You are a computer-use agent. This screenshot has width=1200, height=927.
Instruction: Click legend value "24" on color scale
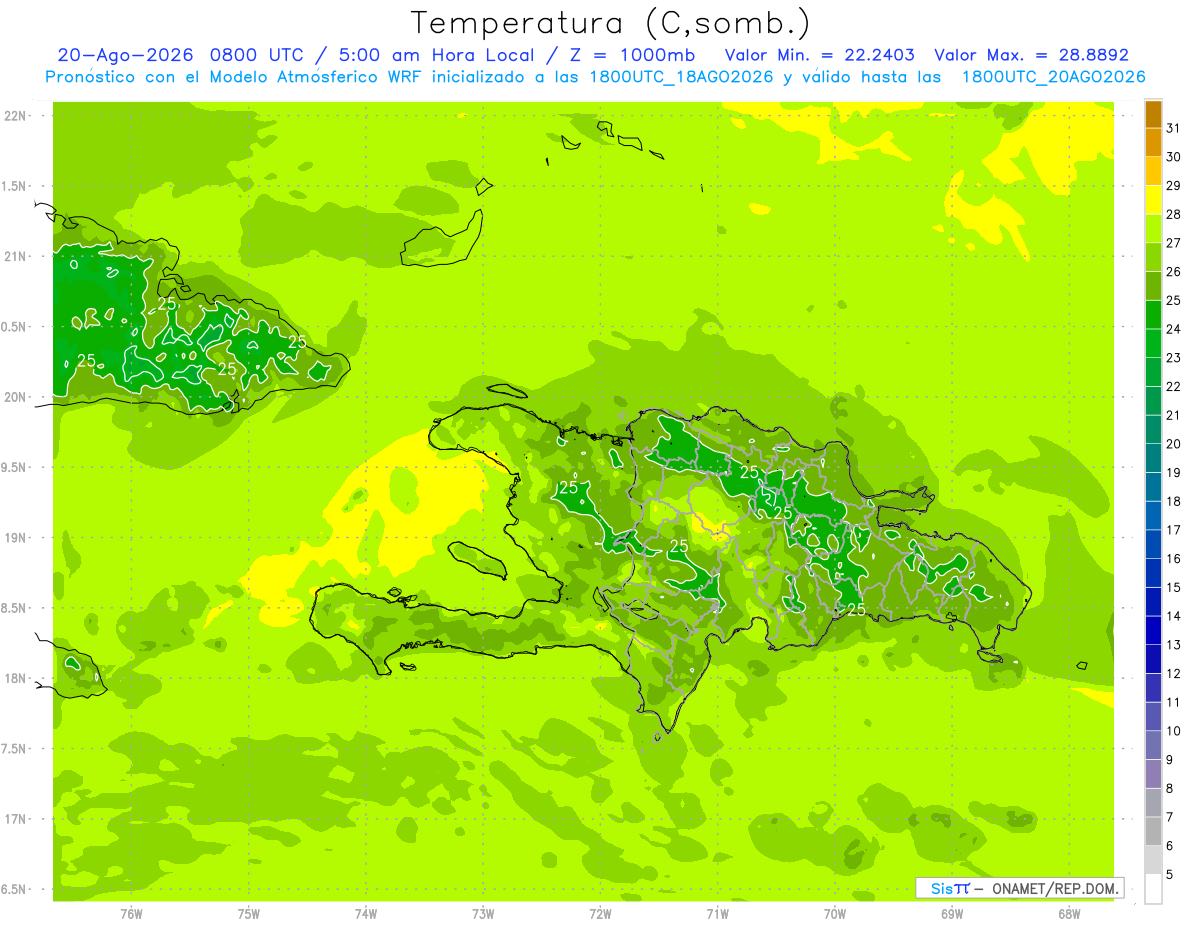tap(1174, 328)
